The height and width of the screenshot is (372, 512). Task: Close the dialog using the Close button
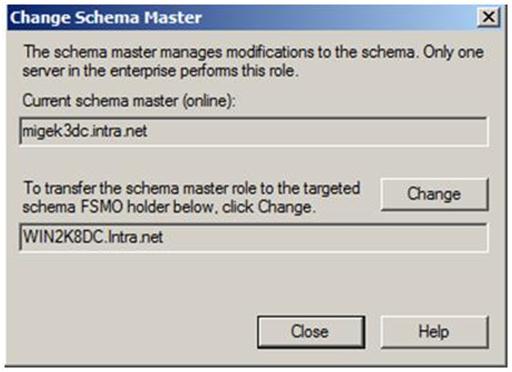coord(311,332)
